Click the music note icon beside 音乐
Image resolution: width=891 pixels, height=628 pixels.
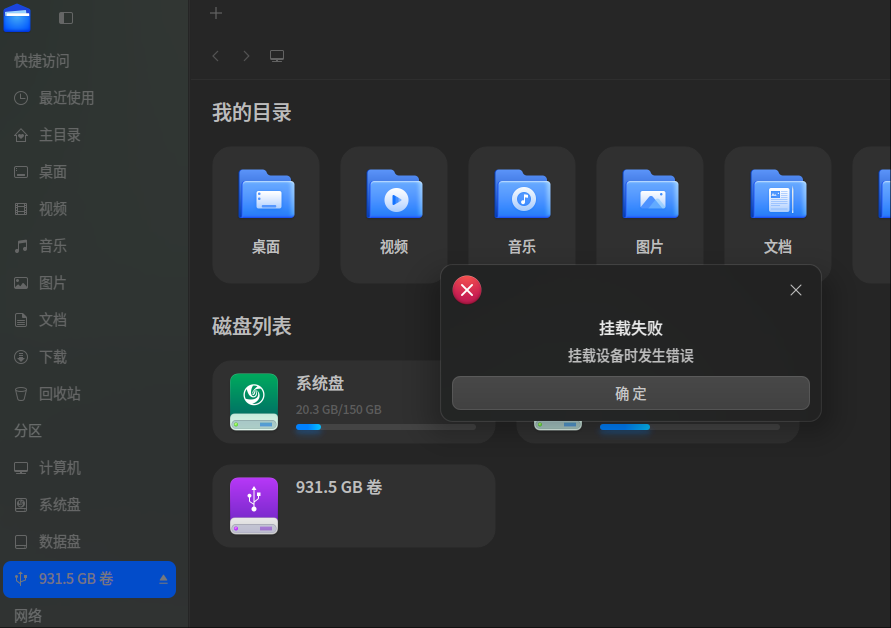21,246
